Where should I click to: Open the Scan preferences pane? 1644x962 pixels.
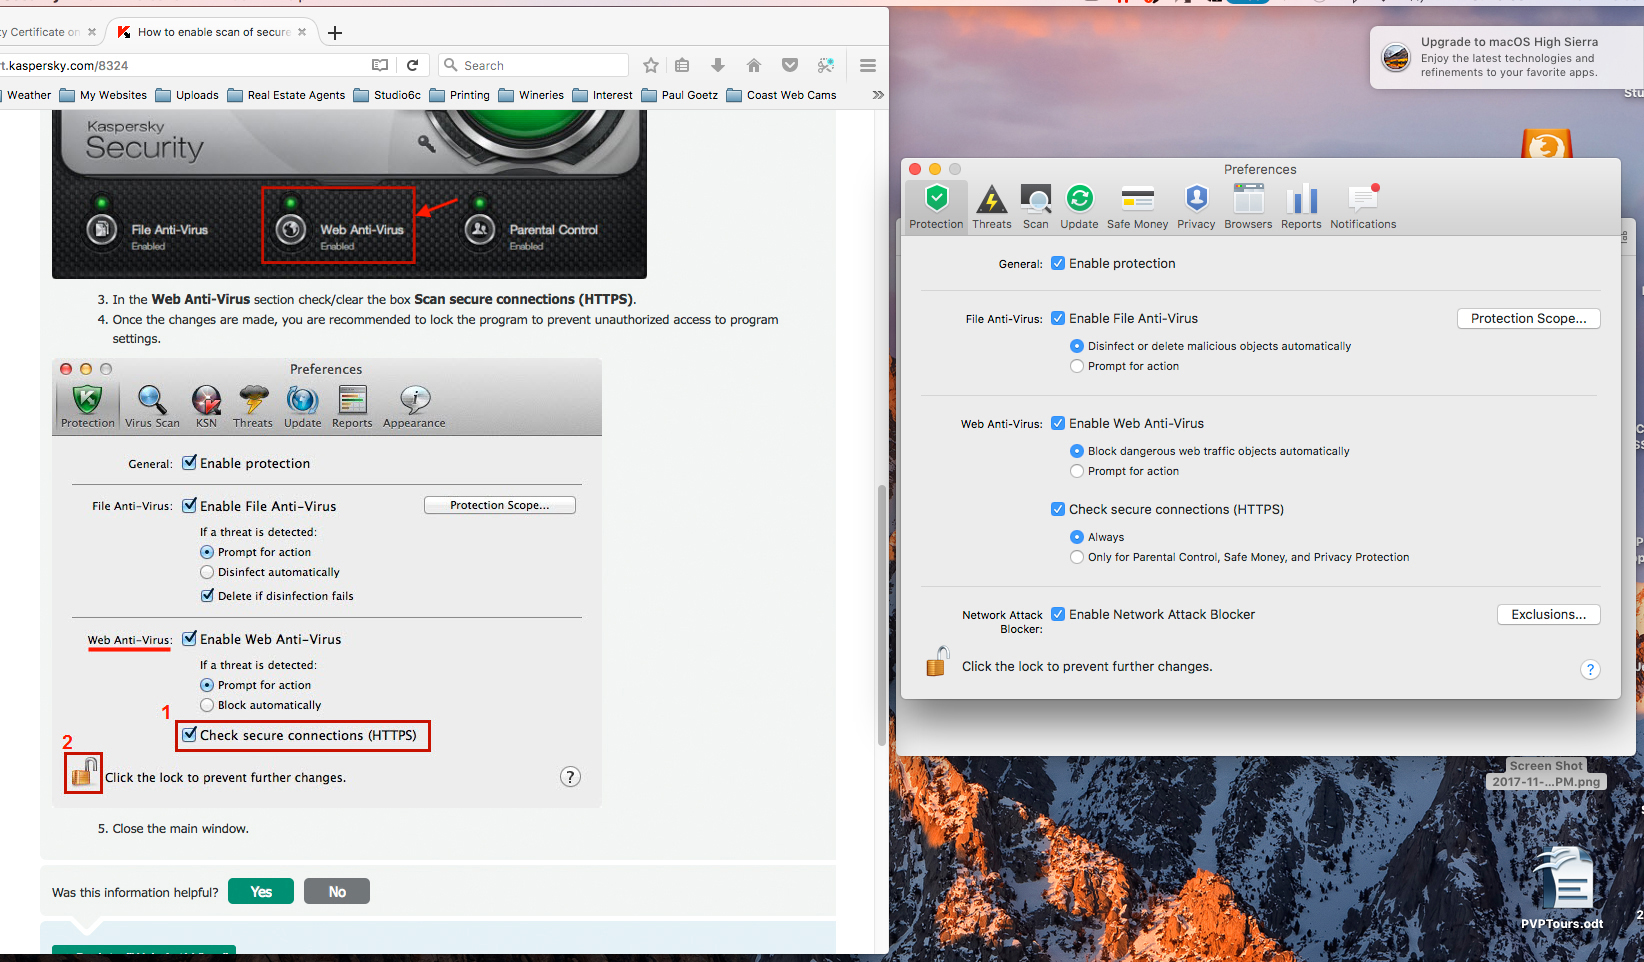click(1036, 207)
